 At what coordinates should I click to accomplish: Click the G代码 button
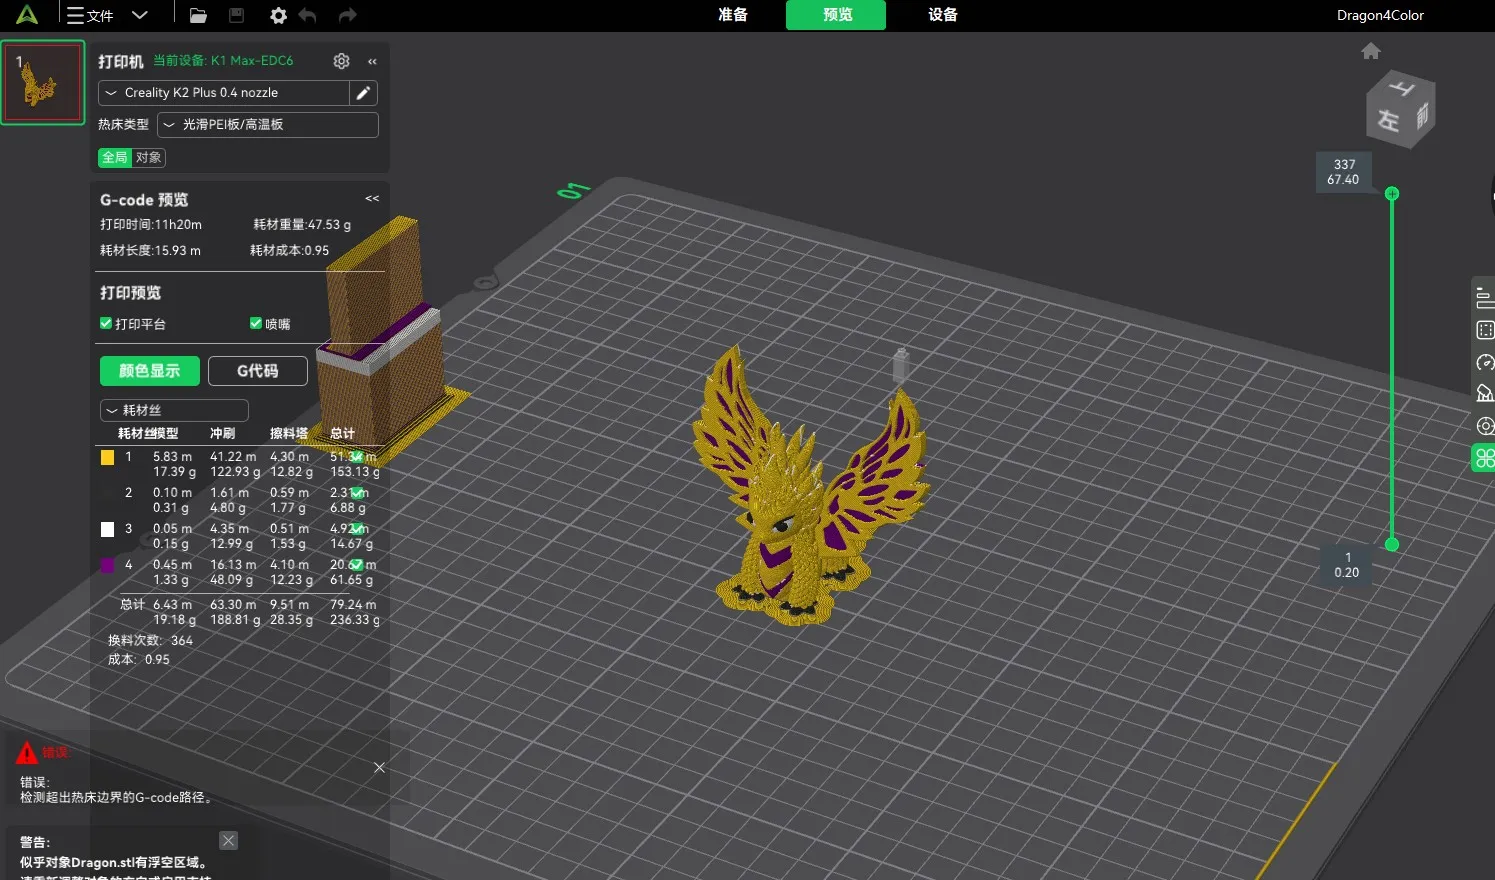click(258, 371)
